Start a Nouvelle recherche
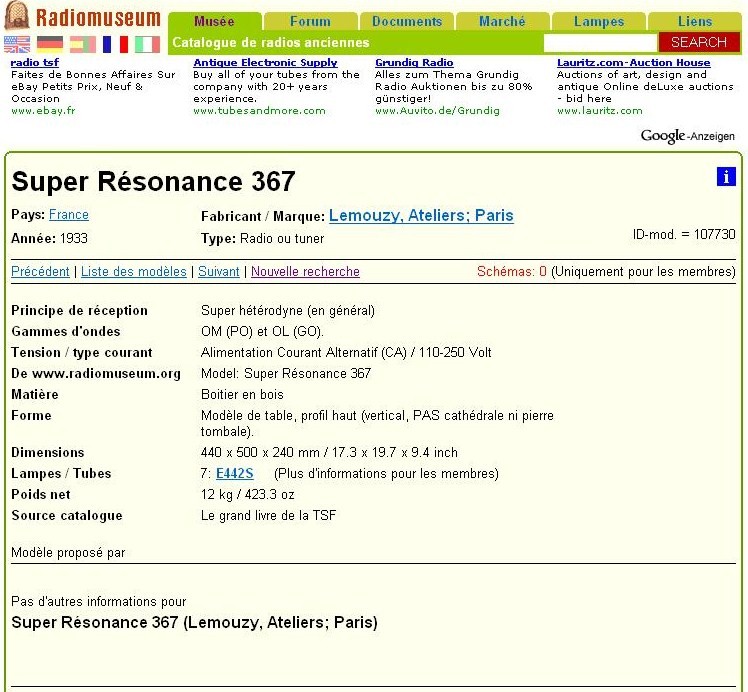 (x=305, y=271)
